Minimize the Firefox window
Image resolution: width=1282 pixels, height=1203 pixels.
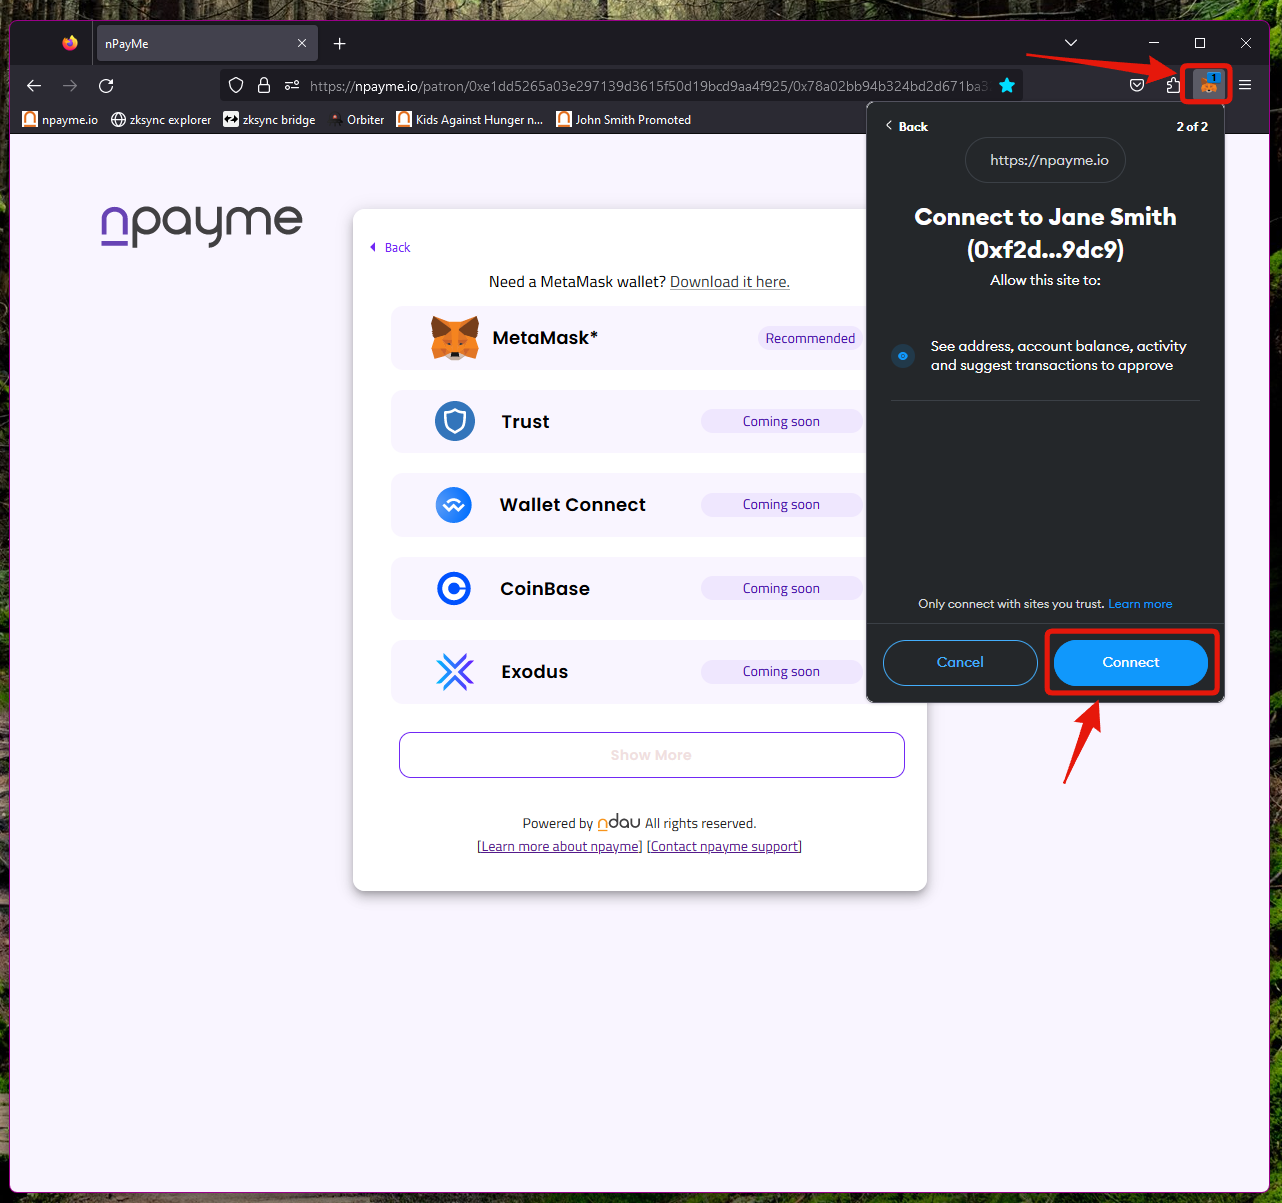coord(1154,43)
